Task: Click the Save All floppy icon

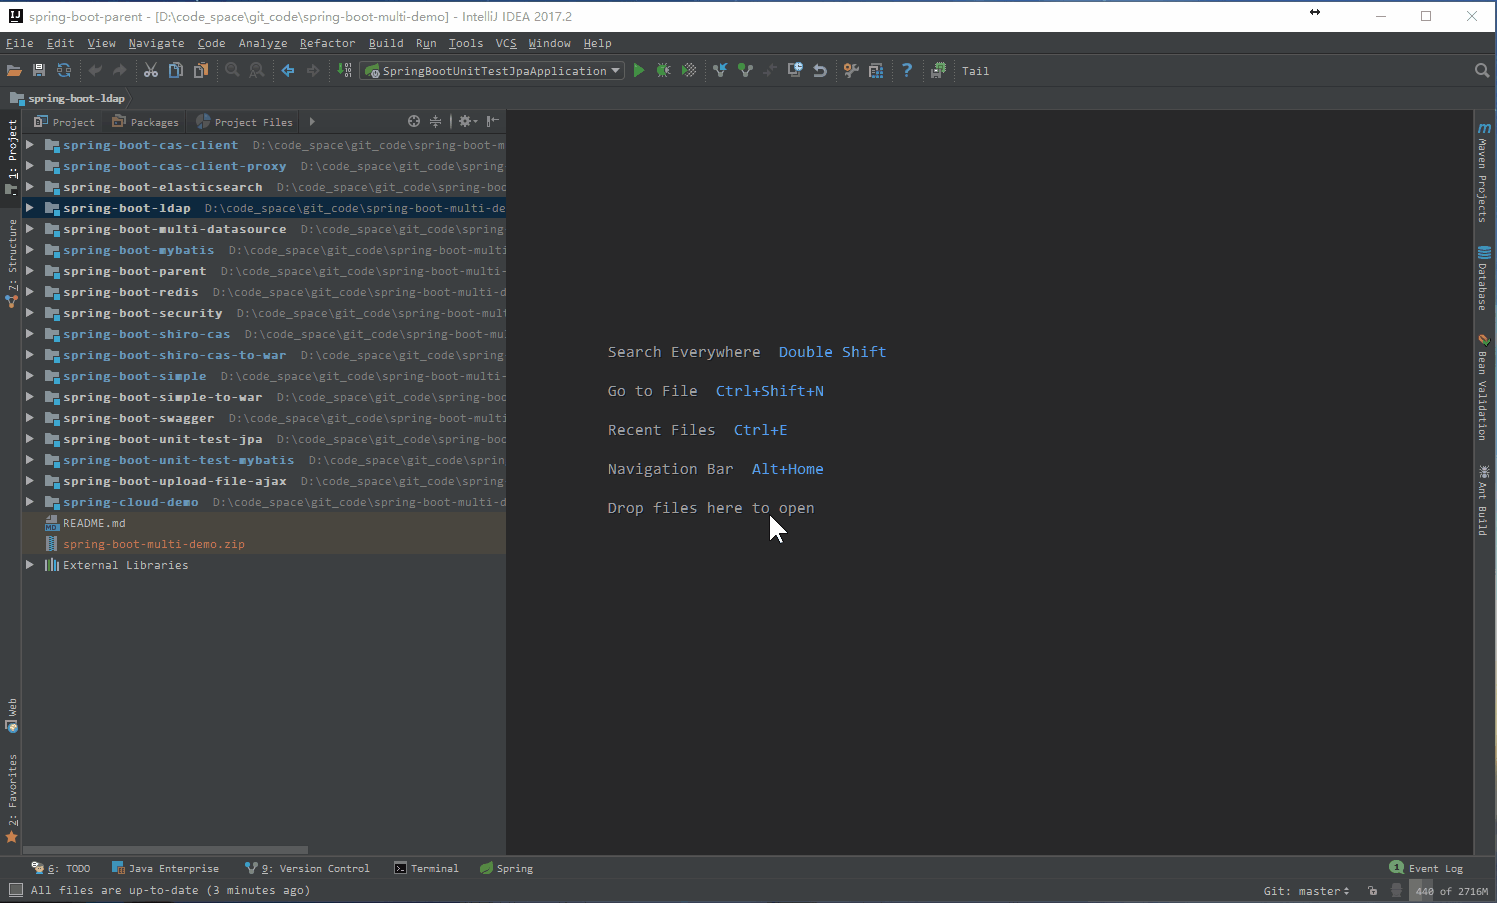Action: point(39,71)
